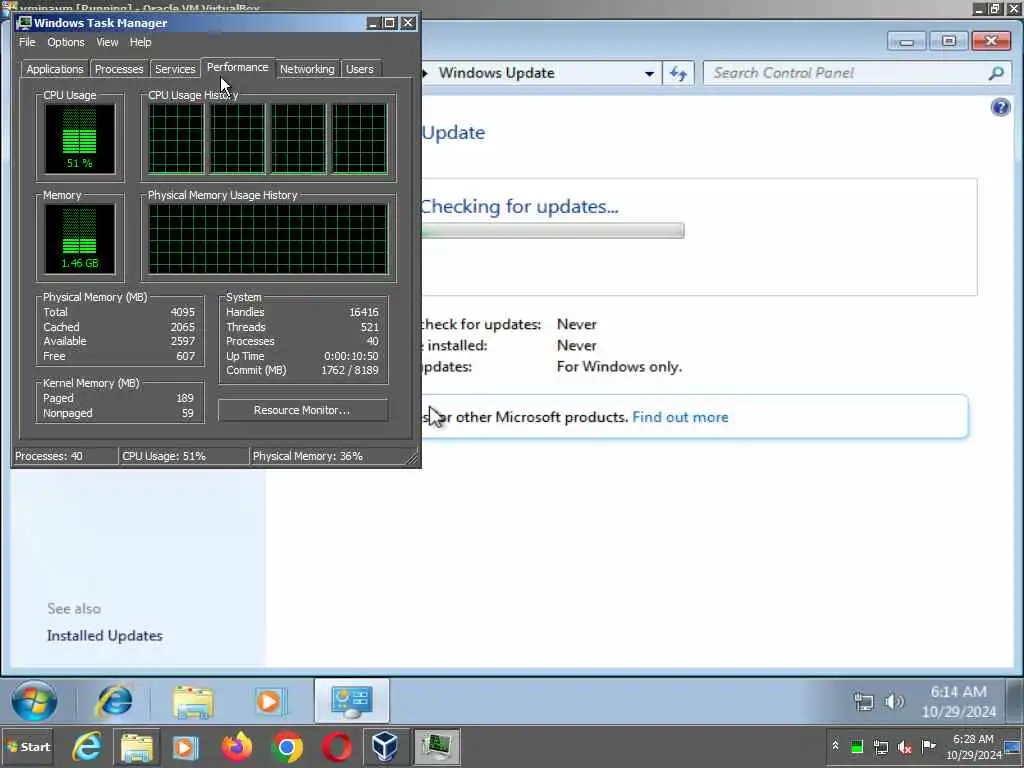Open Windows Media Player in guest taskbar

[269, 702]
